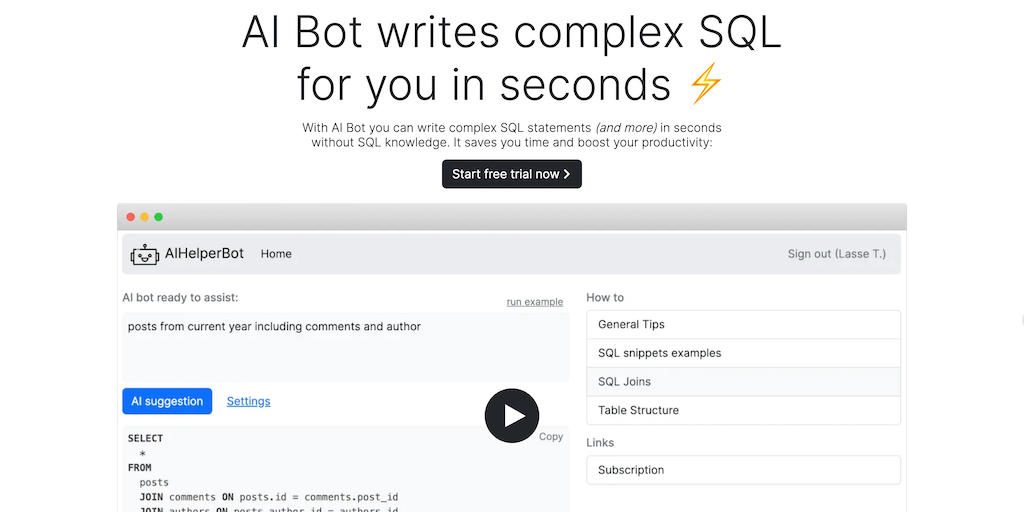Screen dimensions: 1024x512
Task: Click the red window close dot
Action: coord(131,217)
